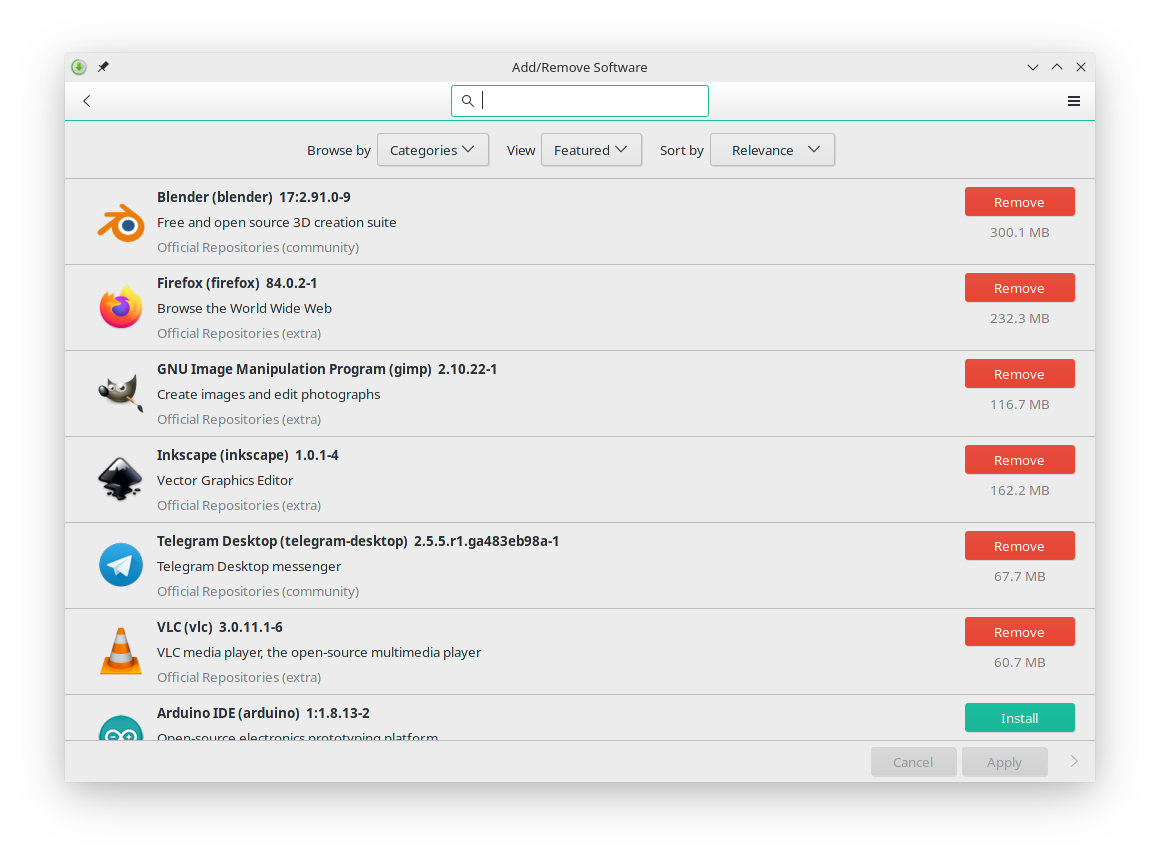Click the pin icon in title bar

pyautogui.click(x=104, y=67)
